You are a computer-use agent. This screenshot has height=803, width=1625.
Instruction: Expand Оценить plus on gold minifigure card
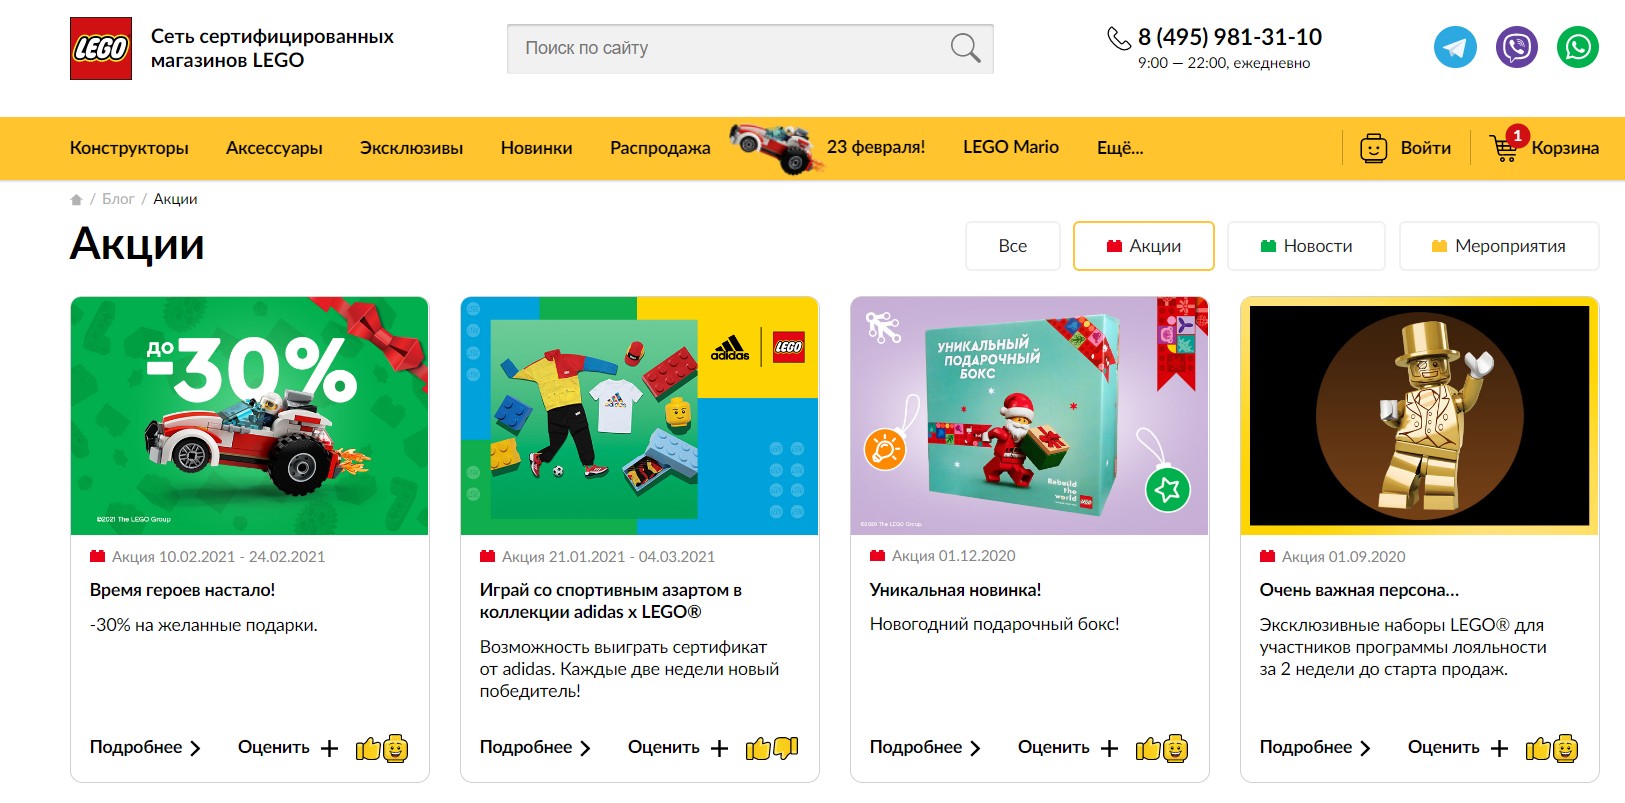pos(1499,748)
